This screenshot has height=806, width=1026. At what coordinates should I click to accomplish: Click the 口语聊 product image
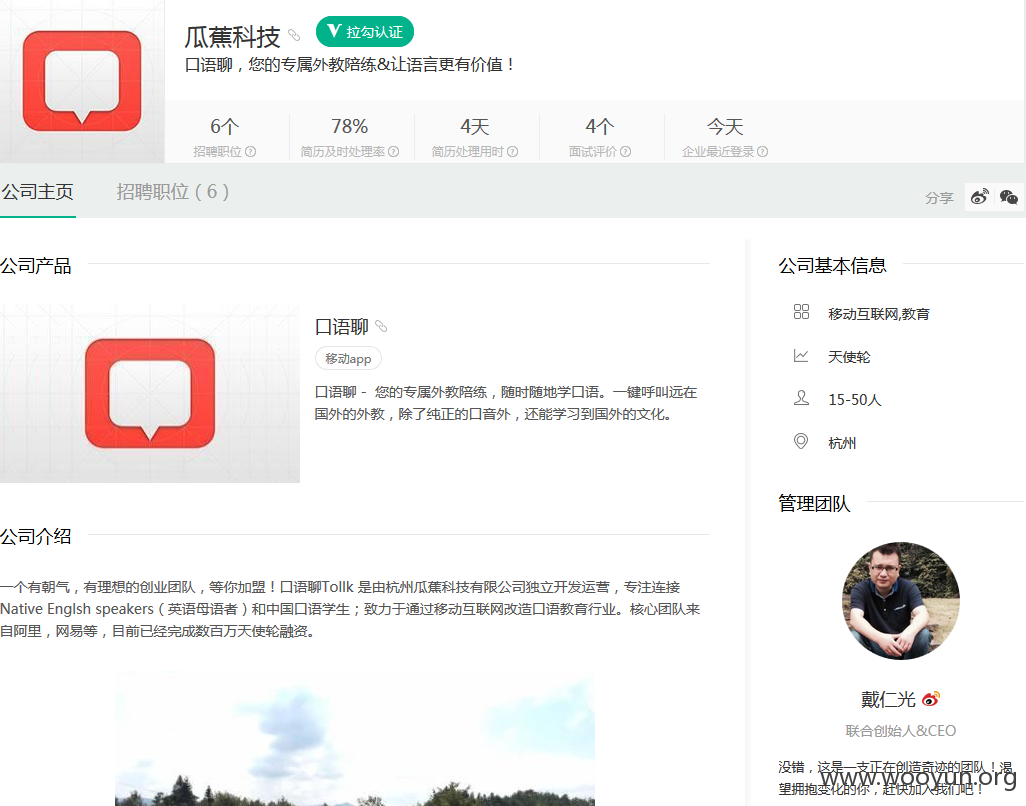click(150, 393)
